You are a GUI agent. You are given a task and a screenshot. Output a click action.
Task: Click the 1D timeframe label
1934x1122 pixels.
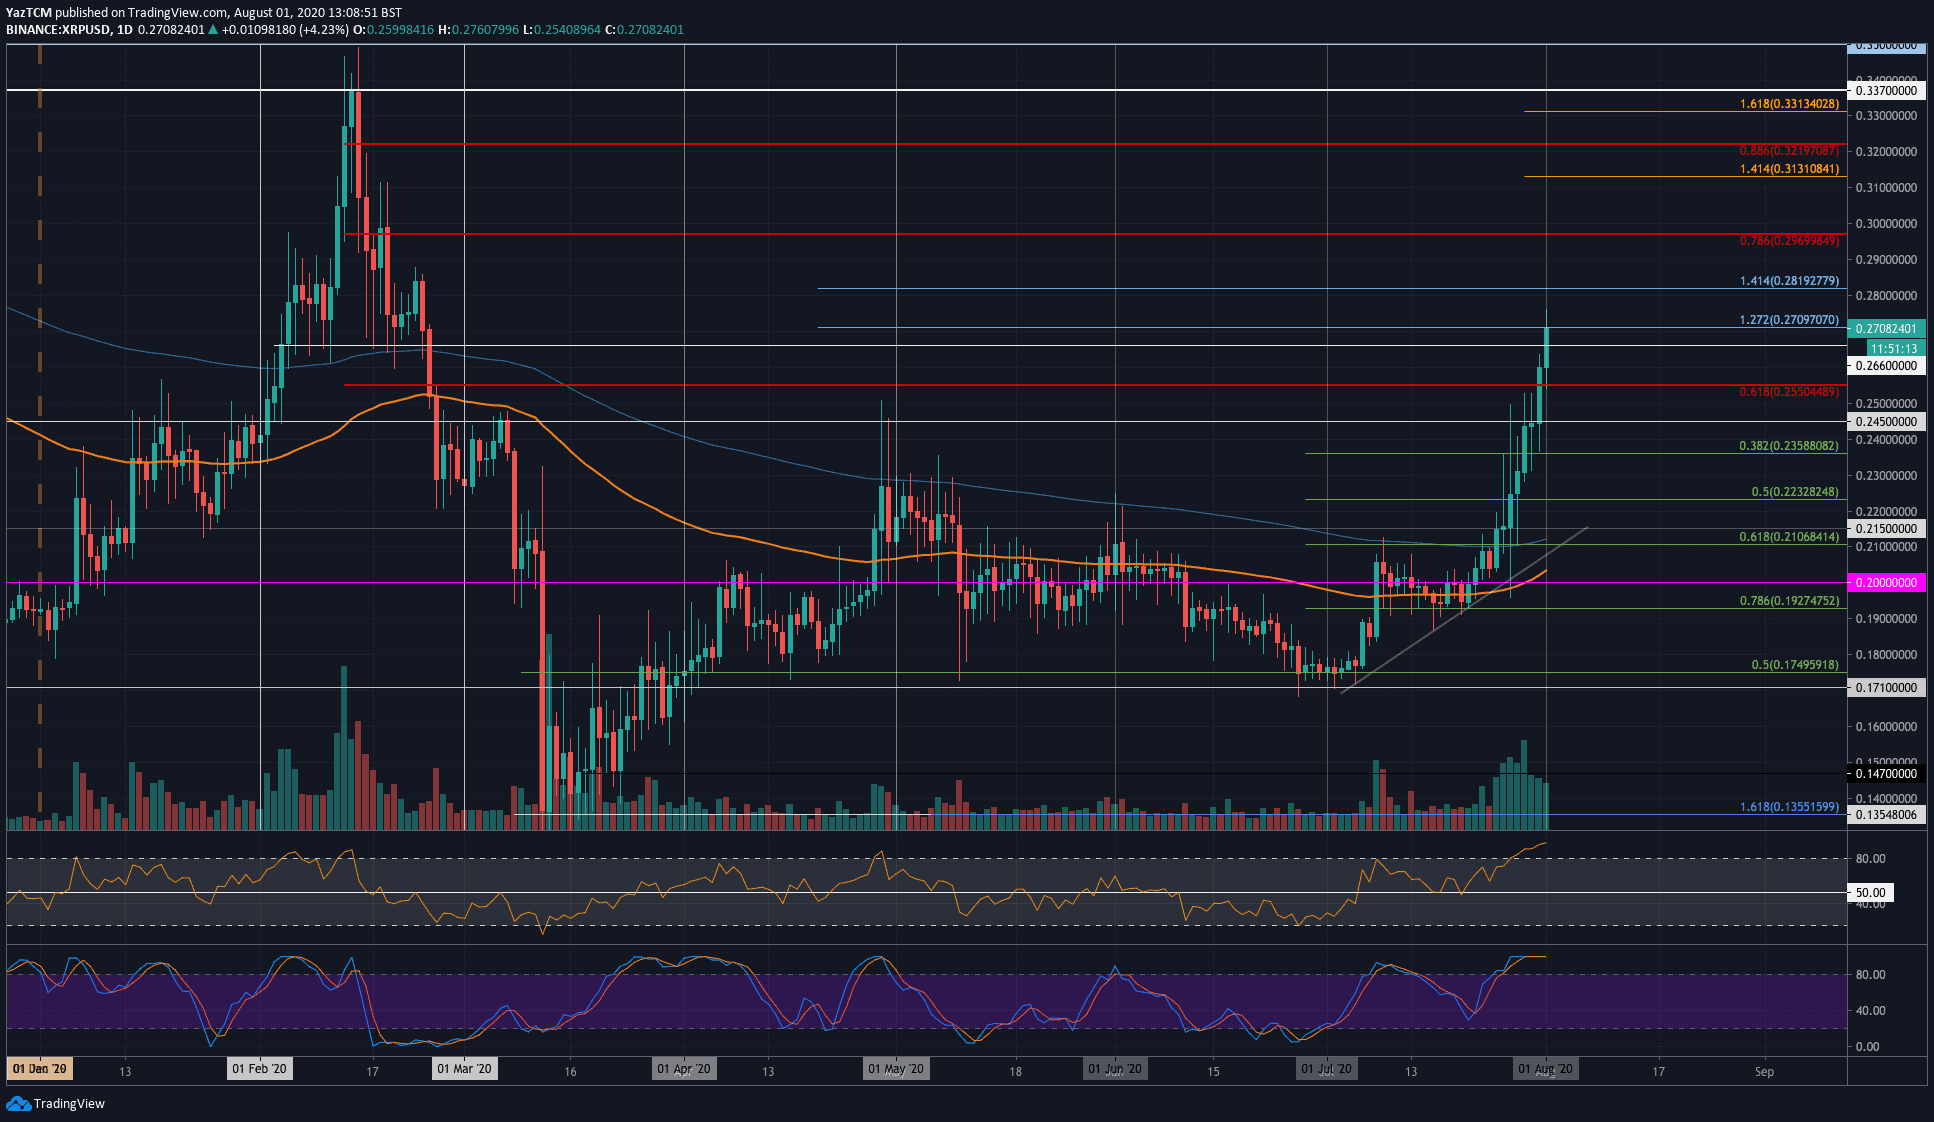[125, 29]
